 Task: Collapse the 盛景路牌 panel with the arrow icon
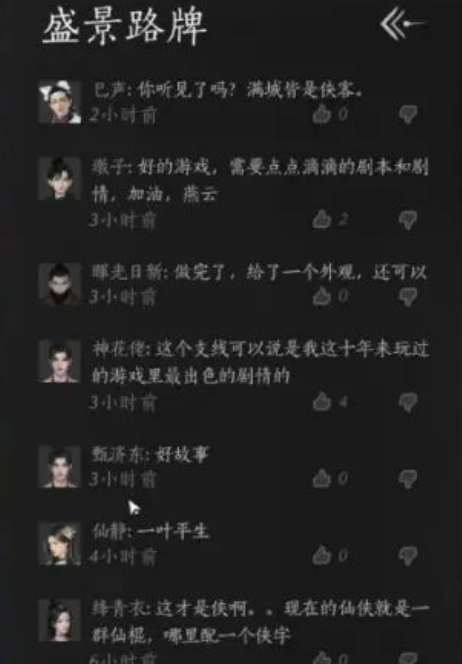click(x=401, y=24)
